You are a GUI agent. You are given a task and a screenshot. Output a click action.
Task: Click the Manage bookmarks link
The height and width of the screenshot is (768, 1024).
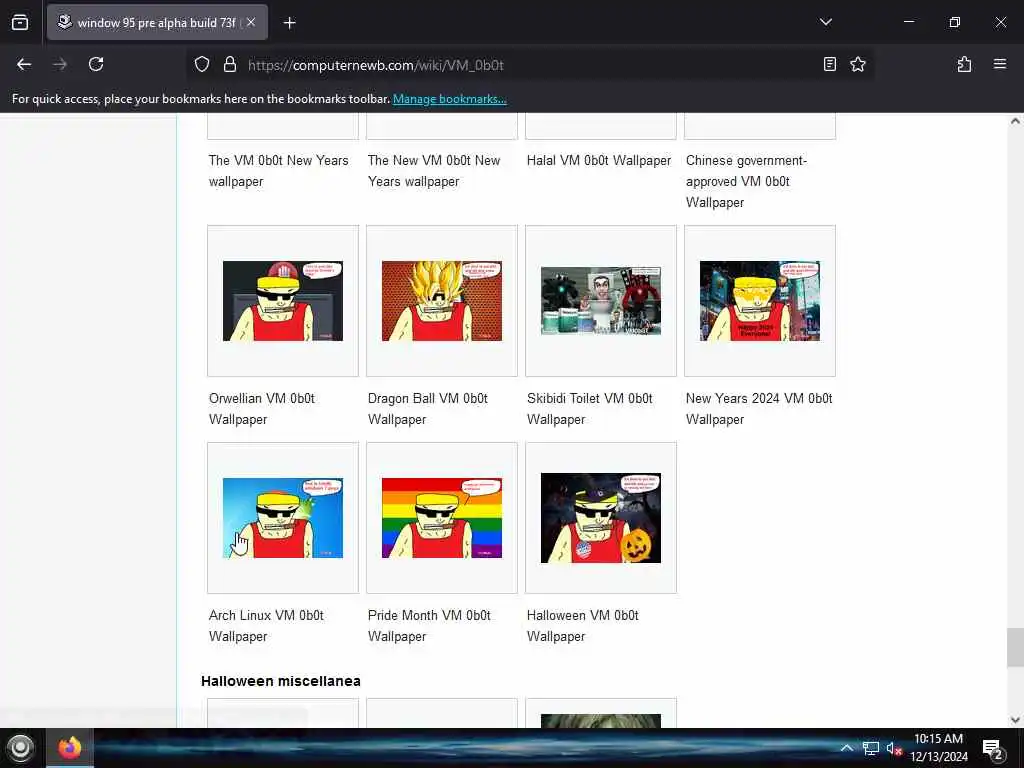point(449,99)
